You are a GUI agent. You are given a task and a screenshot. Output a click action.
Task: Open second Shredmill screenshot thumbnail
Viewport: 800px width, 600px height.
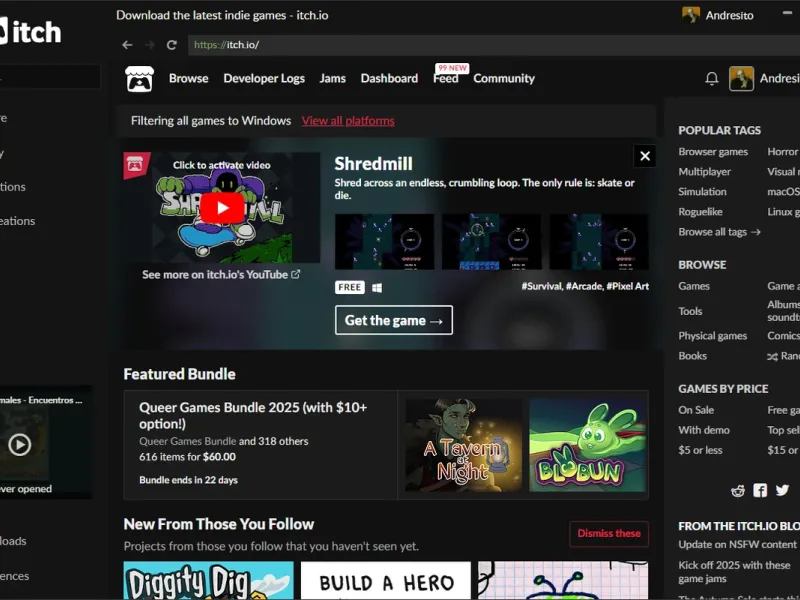pyautogui.click(x=492, y=242)
